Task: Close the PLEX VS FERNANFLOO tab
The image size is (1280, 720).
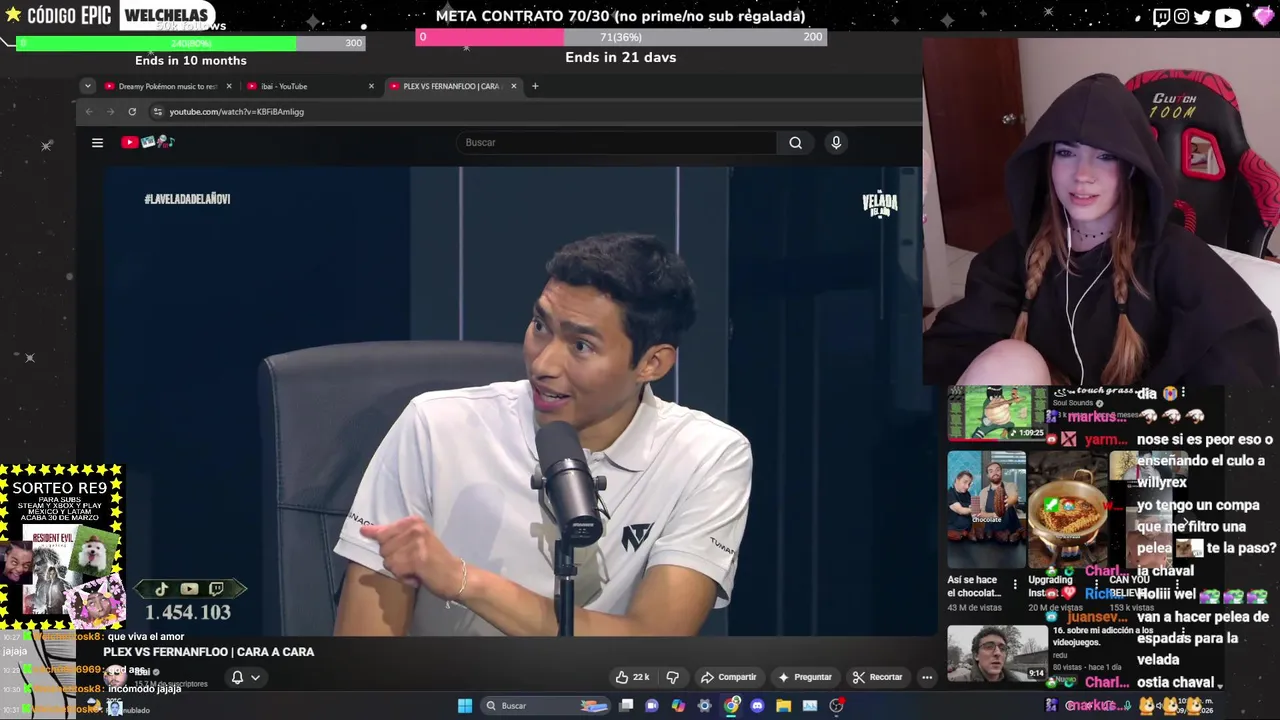Action: coord(514,86)
